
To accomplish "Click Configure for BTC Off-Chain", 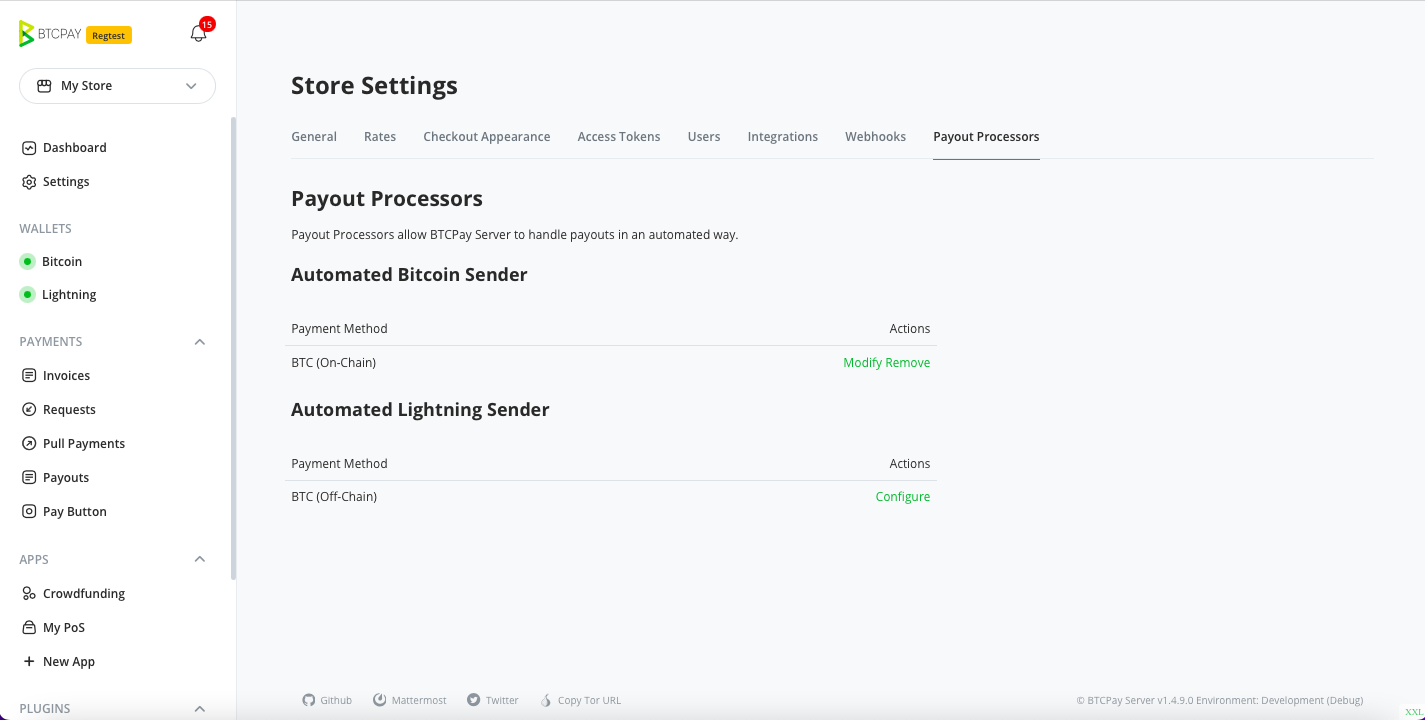I will [x=903, y=497].
